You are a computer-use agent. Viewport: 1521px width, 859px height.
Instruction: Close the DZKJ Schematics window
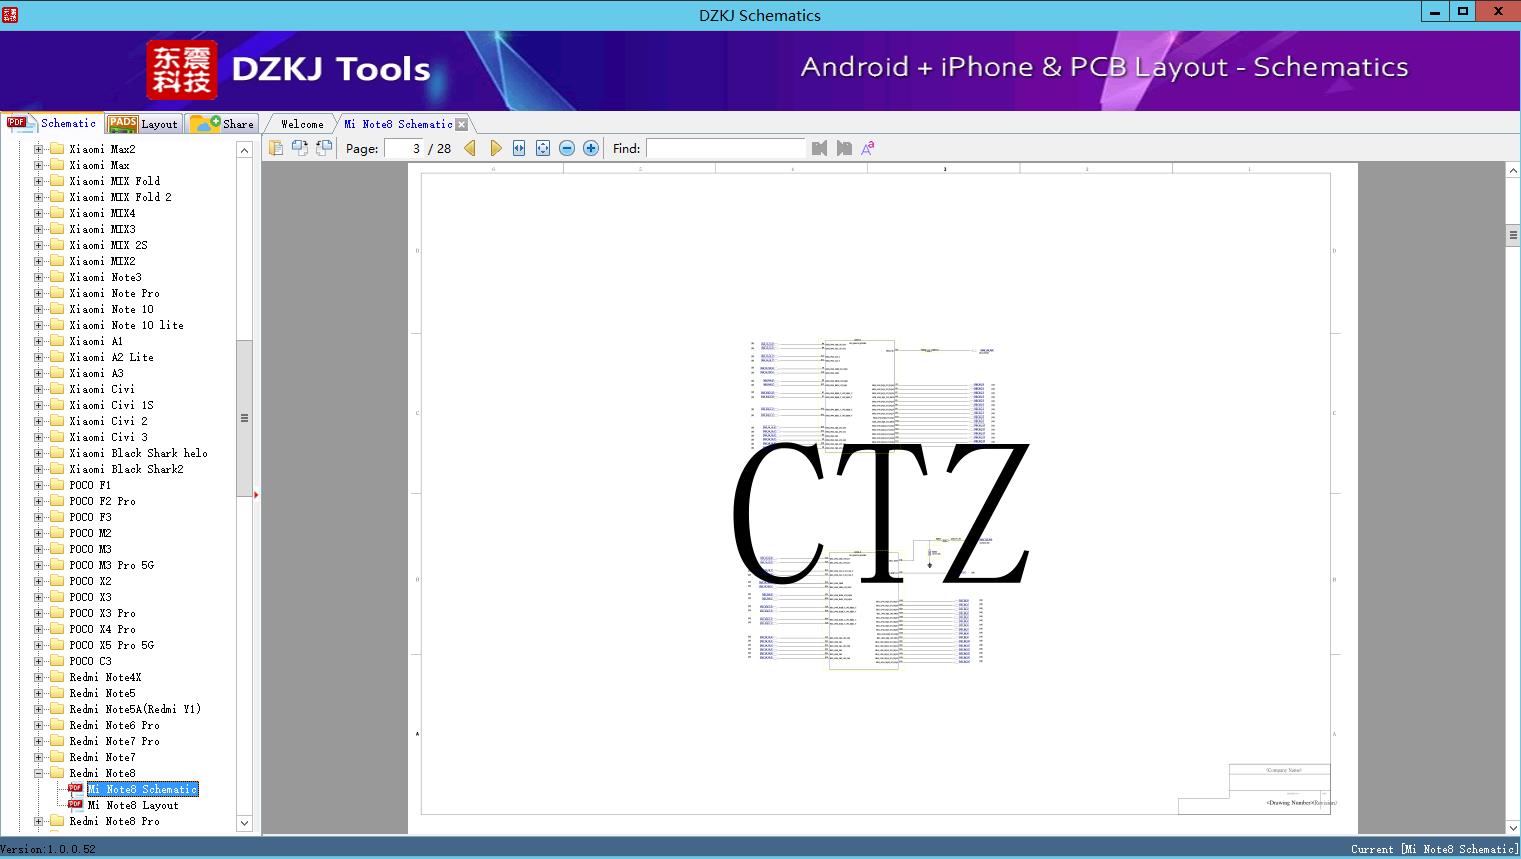click(1499, 12)
